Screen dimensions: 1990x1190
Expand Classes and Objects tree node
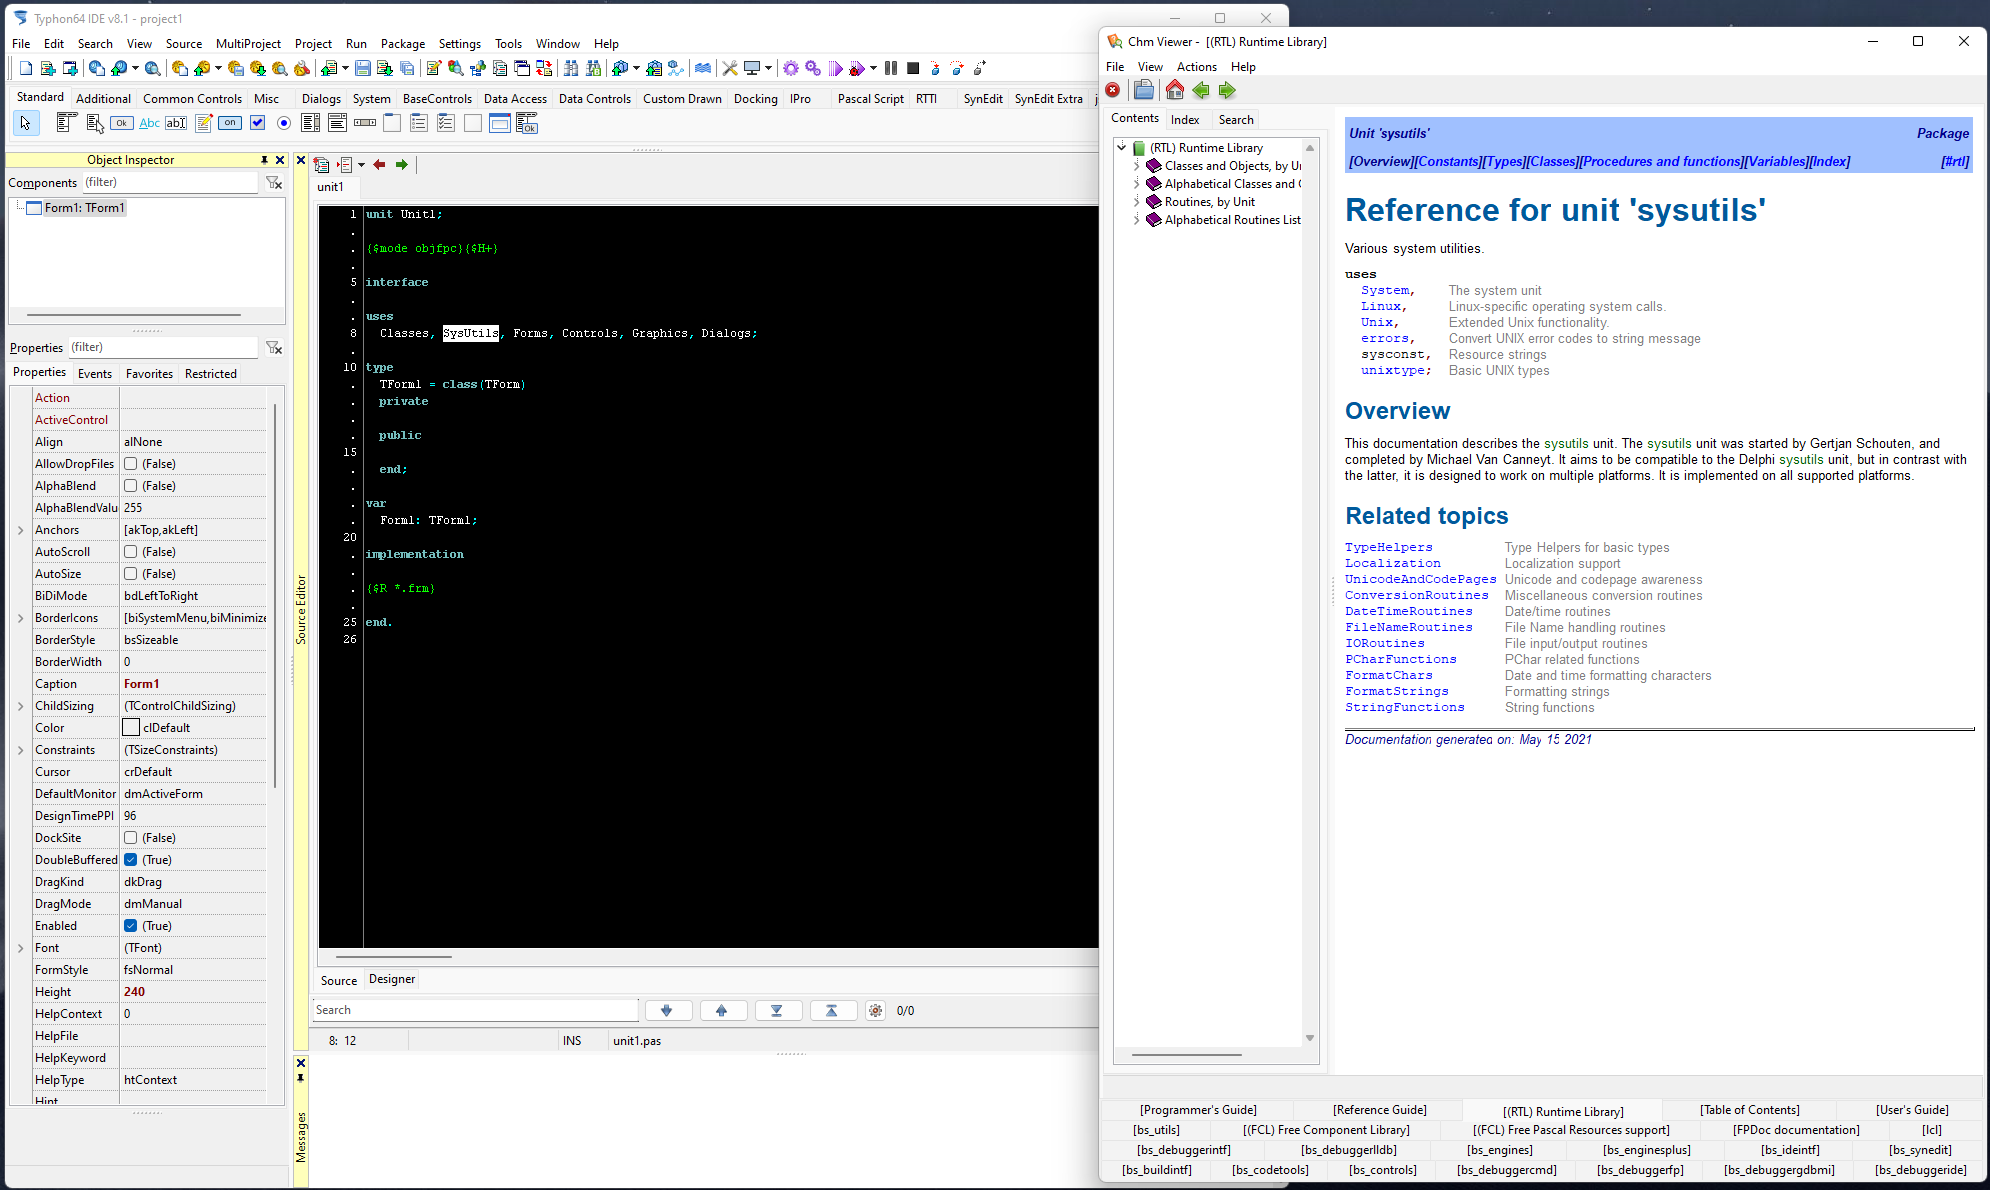(x=1137, y=166)
